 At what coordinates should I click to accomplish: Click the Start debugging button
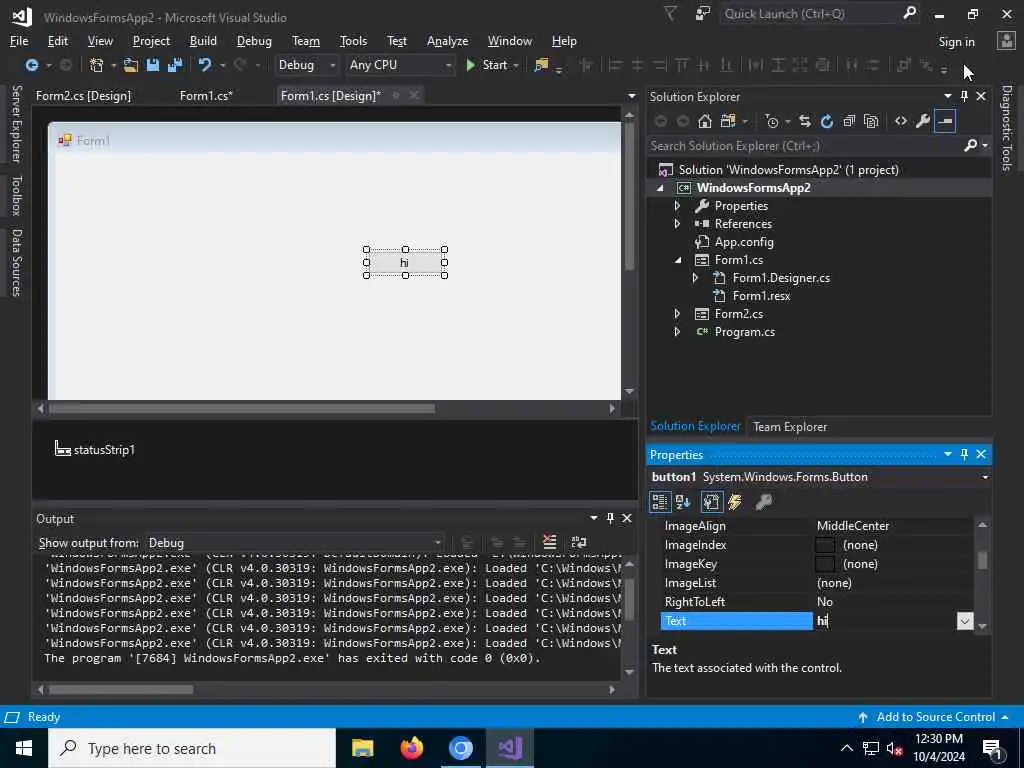(488, 65)
